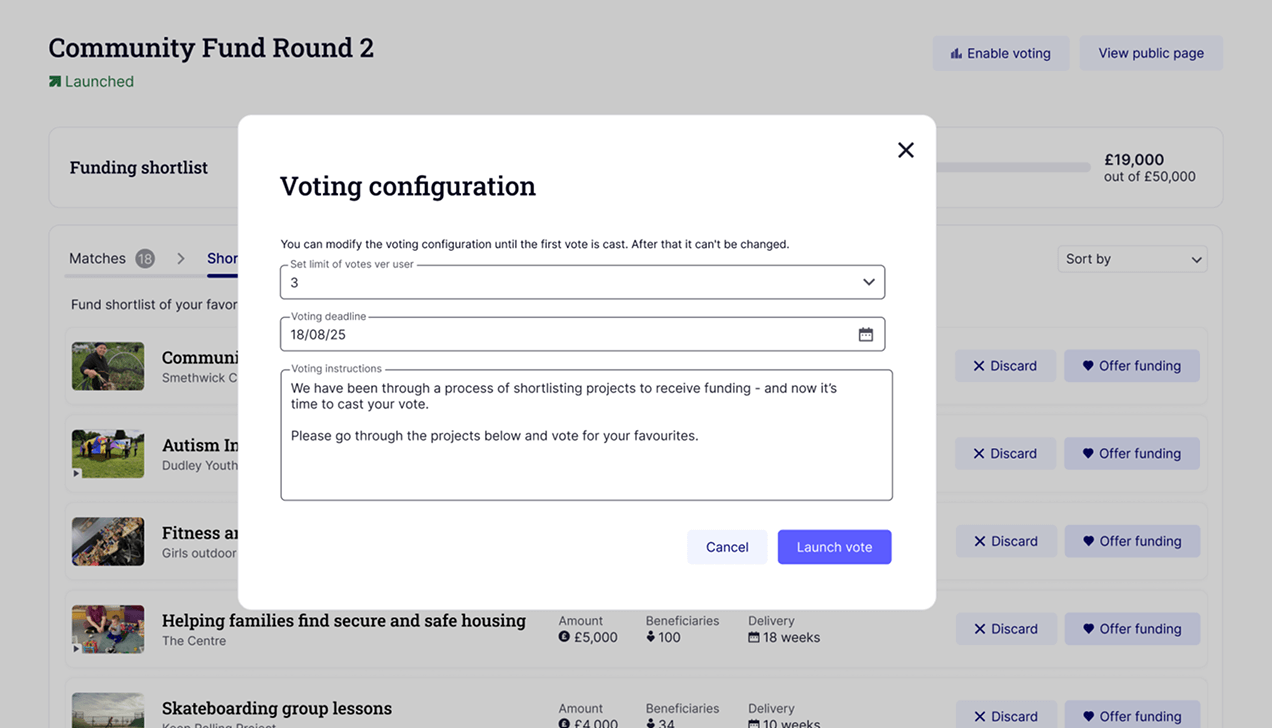Click the heart icon on the first Offer funding button
This screenshot has width=1272, height=728.
(x=1088, y=366)
